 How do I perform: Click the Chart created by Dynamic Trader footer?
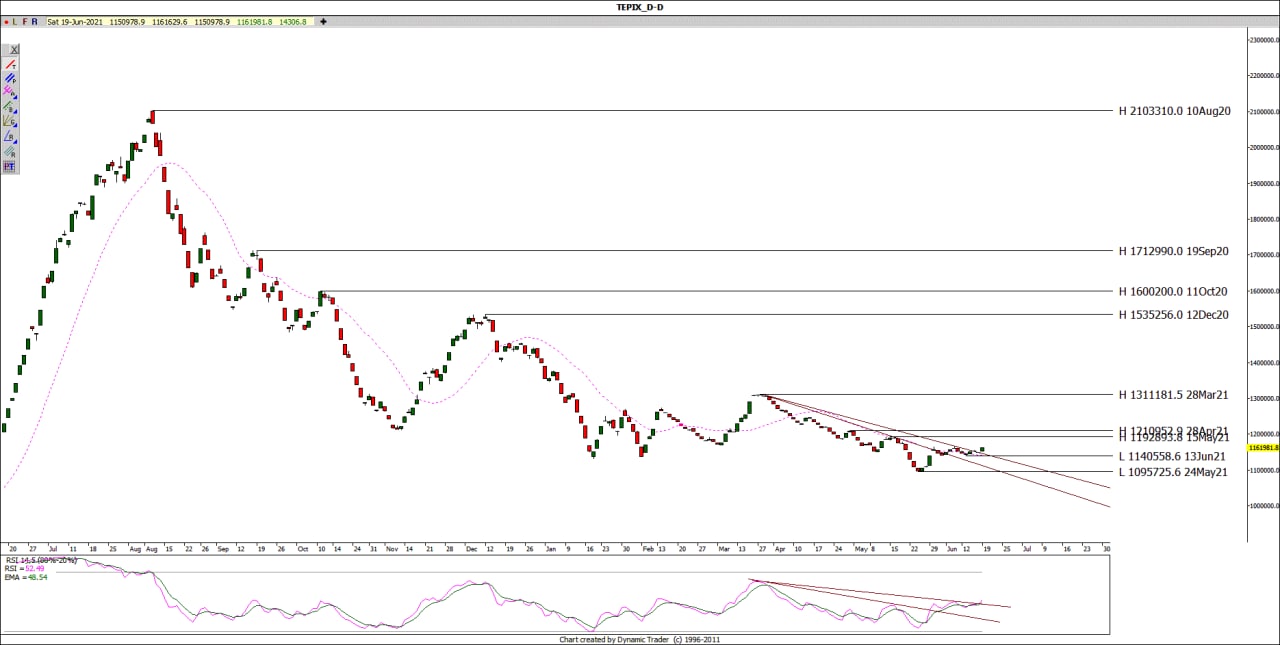640,639
